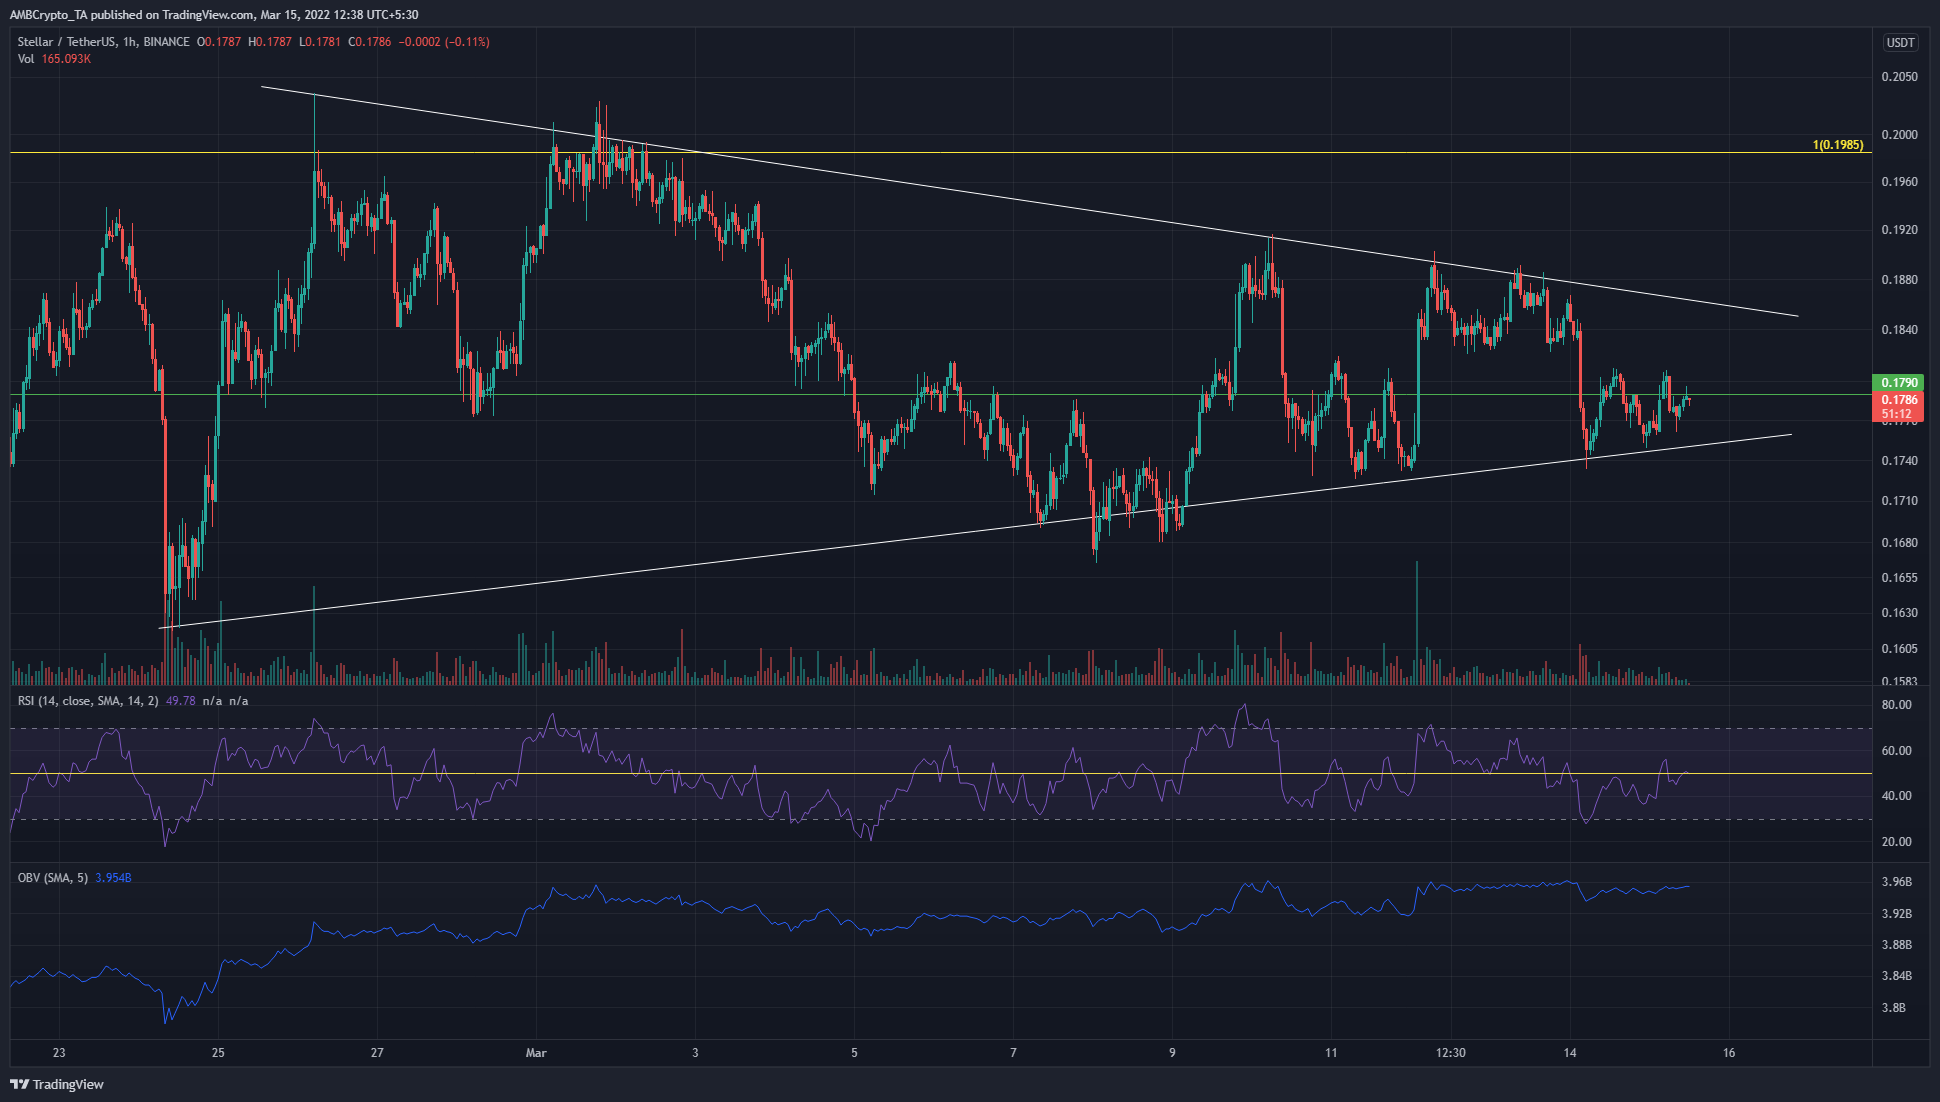This screenshot has width=1940, height=1102.
Task: Click the OBV value 3.954B
Action: coord(114,878)
